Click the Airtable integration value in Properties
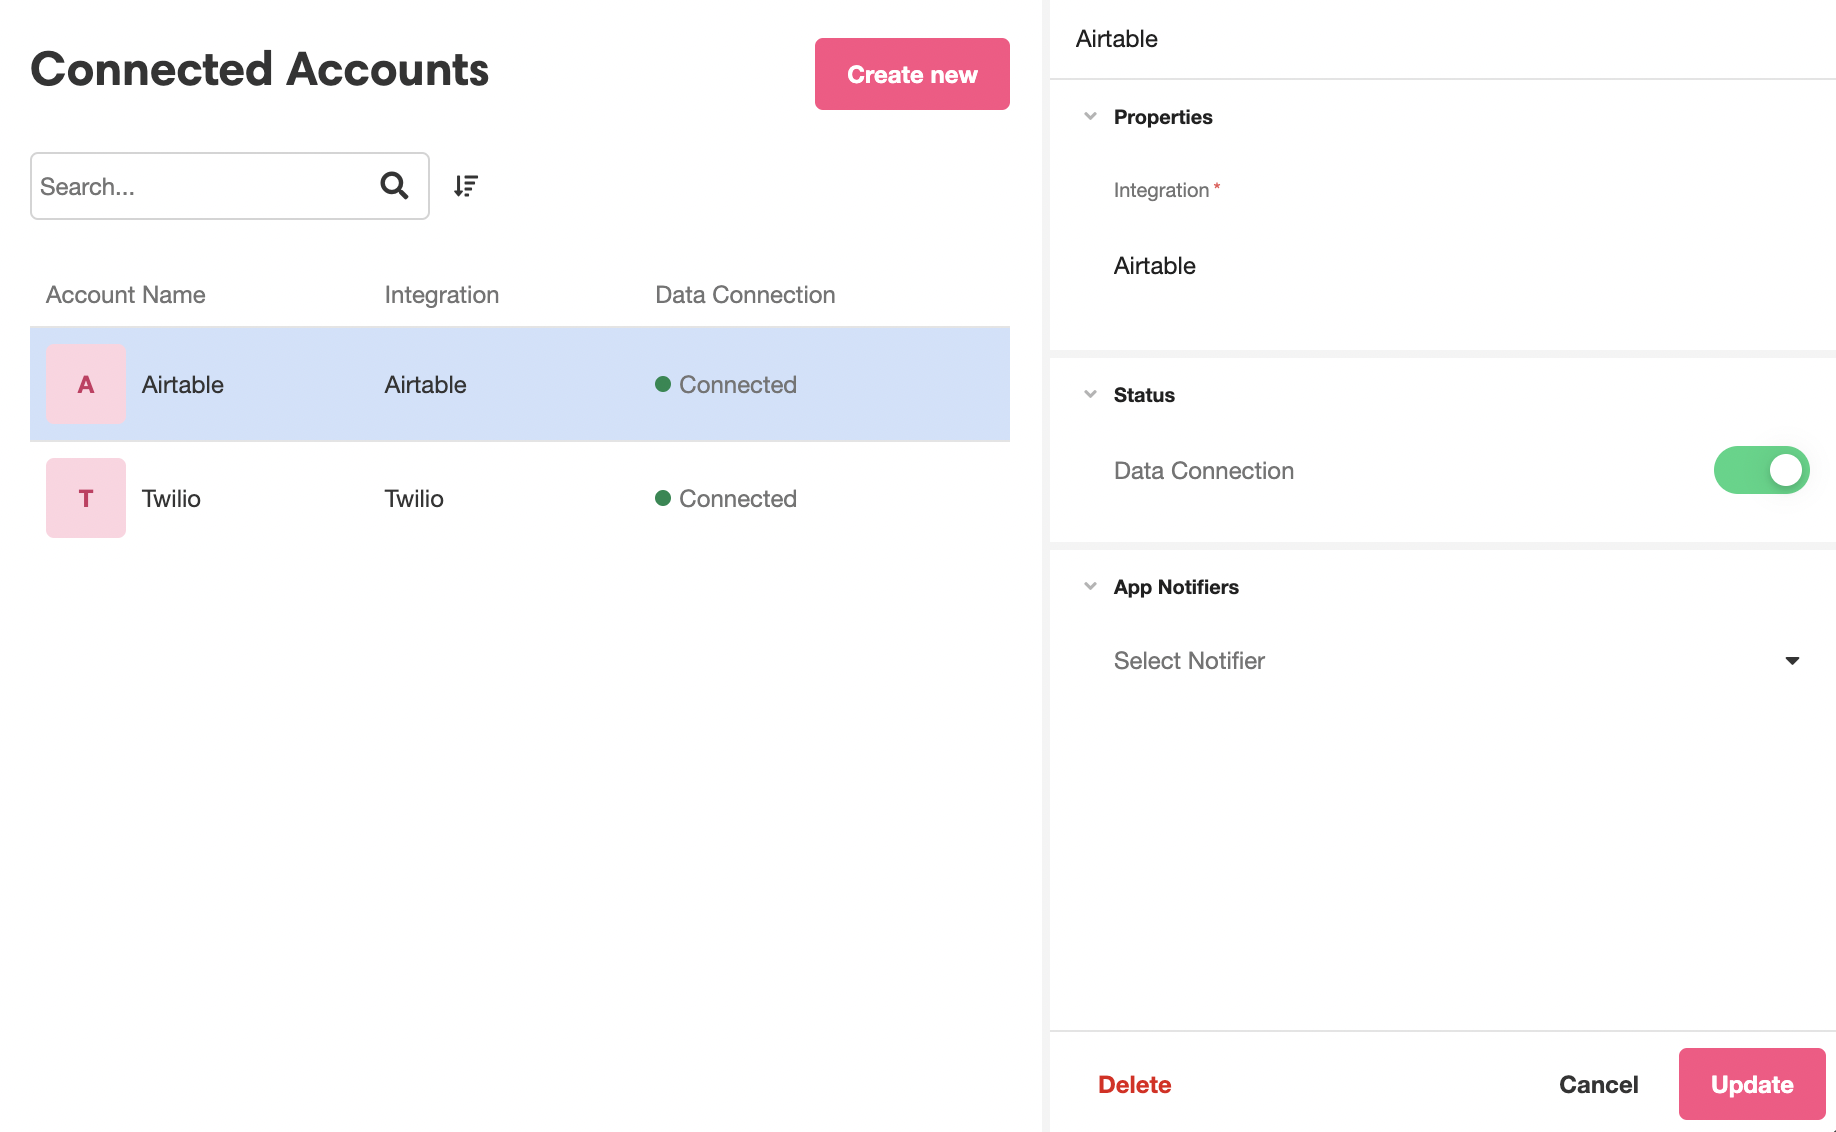1836x1132 pixels. click(1155, 266)
